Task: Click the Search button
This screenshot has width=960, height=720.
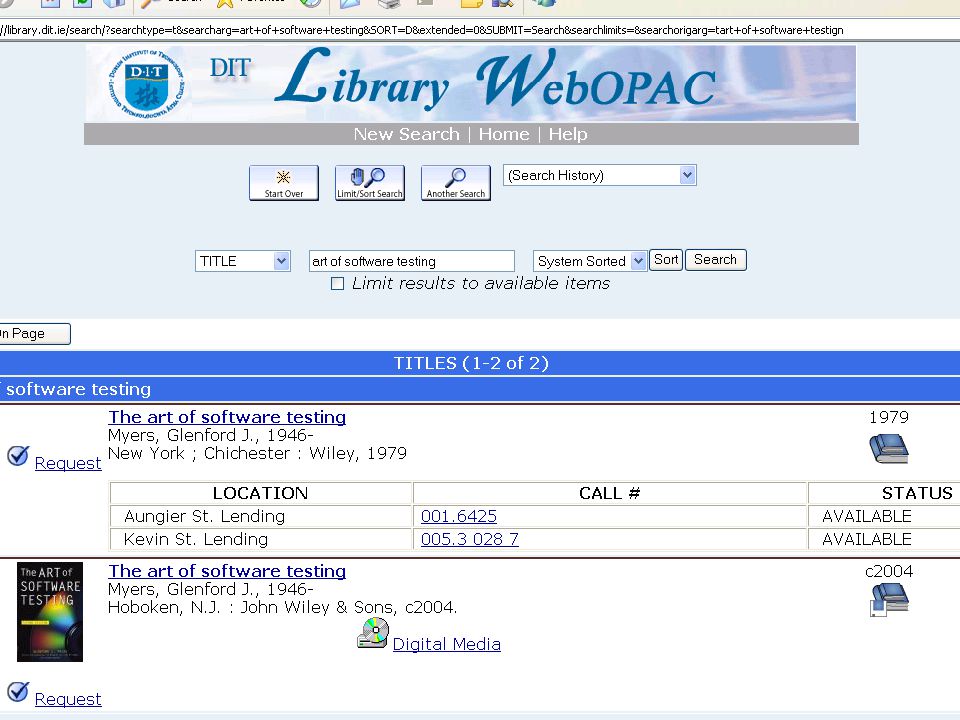Action: tap(715, 260)
